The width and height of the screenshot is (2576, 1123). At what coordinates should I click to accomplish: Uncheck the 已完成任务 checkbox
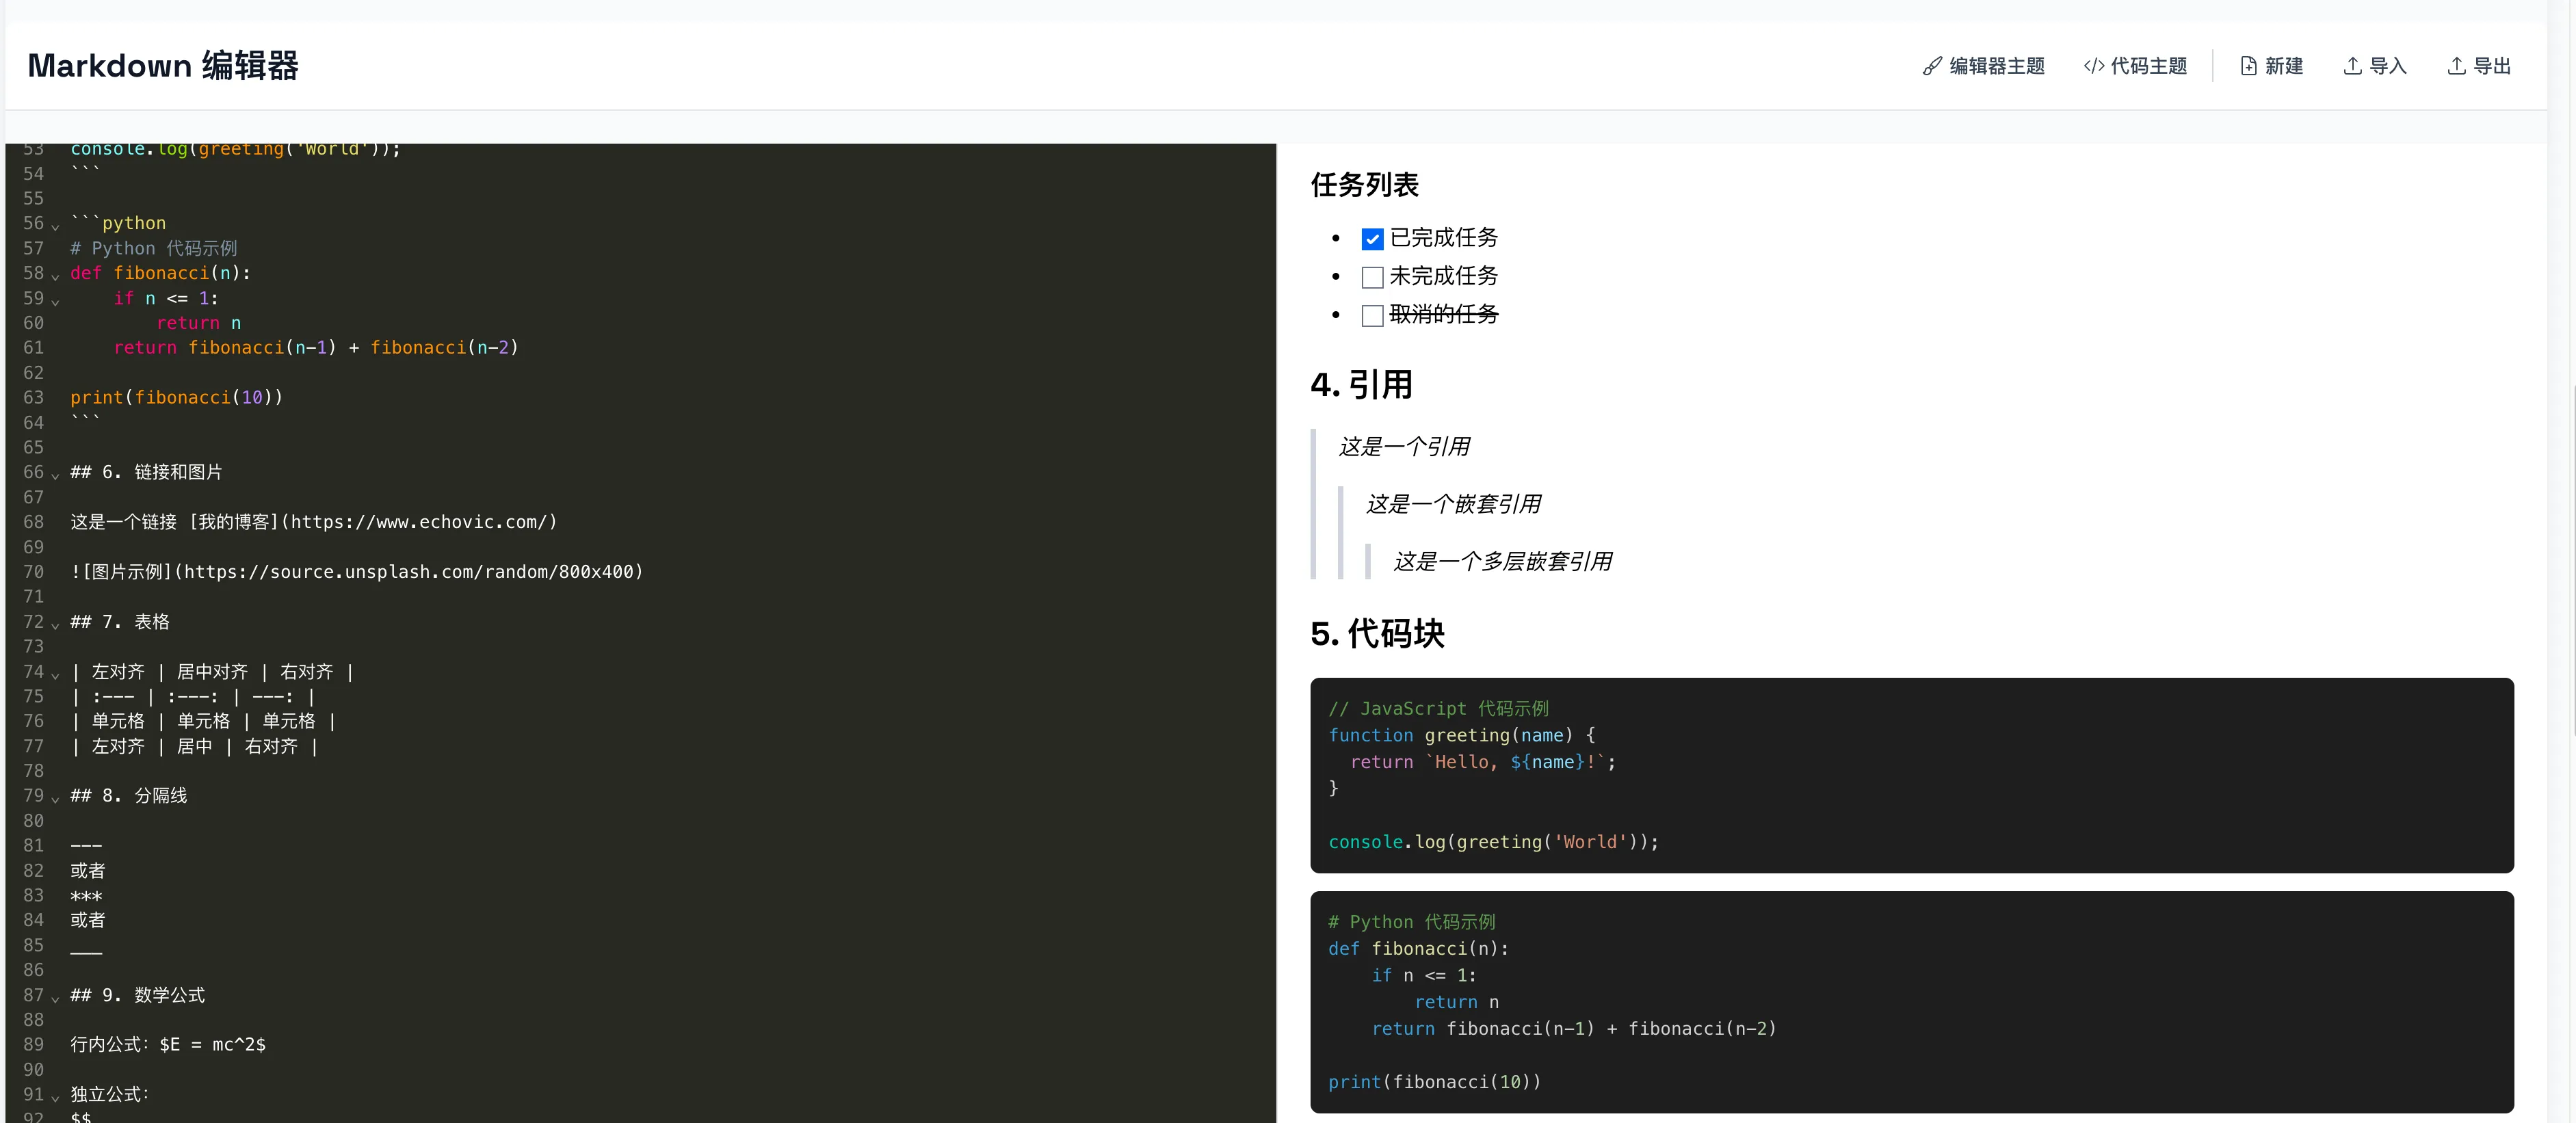1372,239
